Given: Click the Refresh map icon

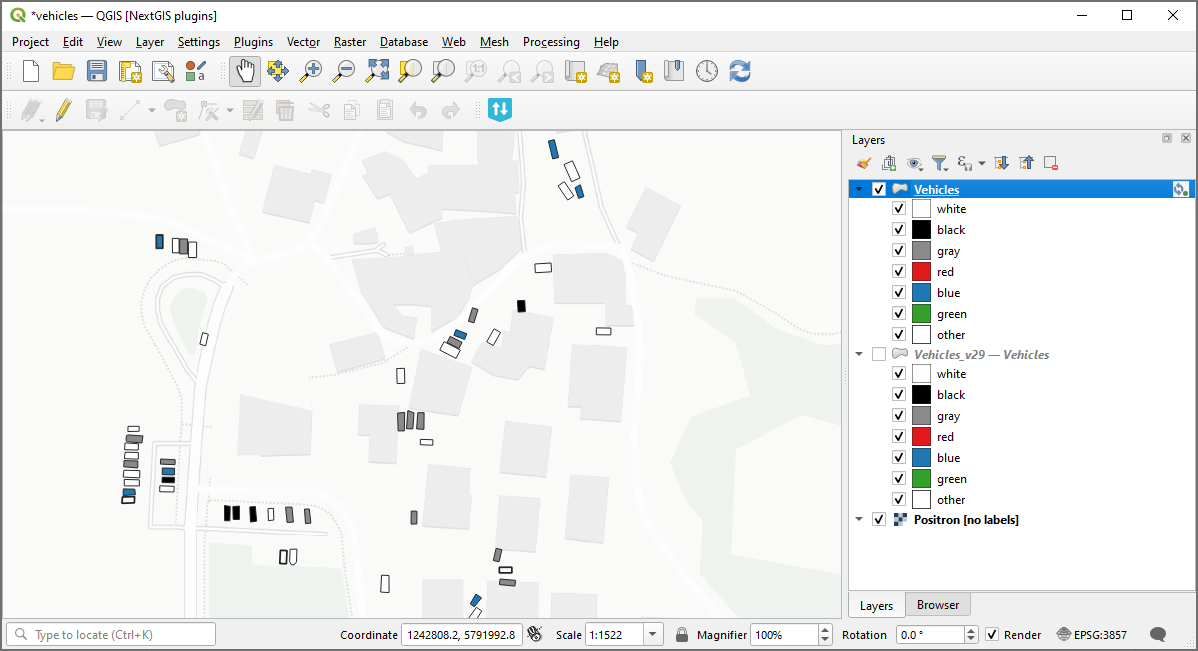Looking at the screenshot, I should pos(740,71).
